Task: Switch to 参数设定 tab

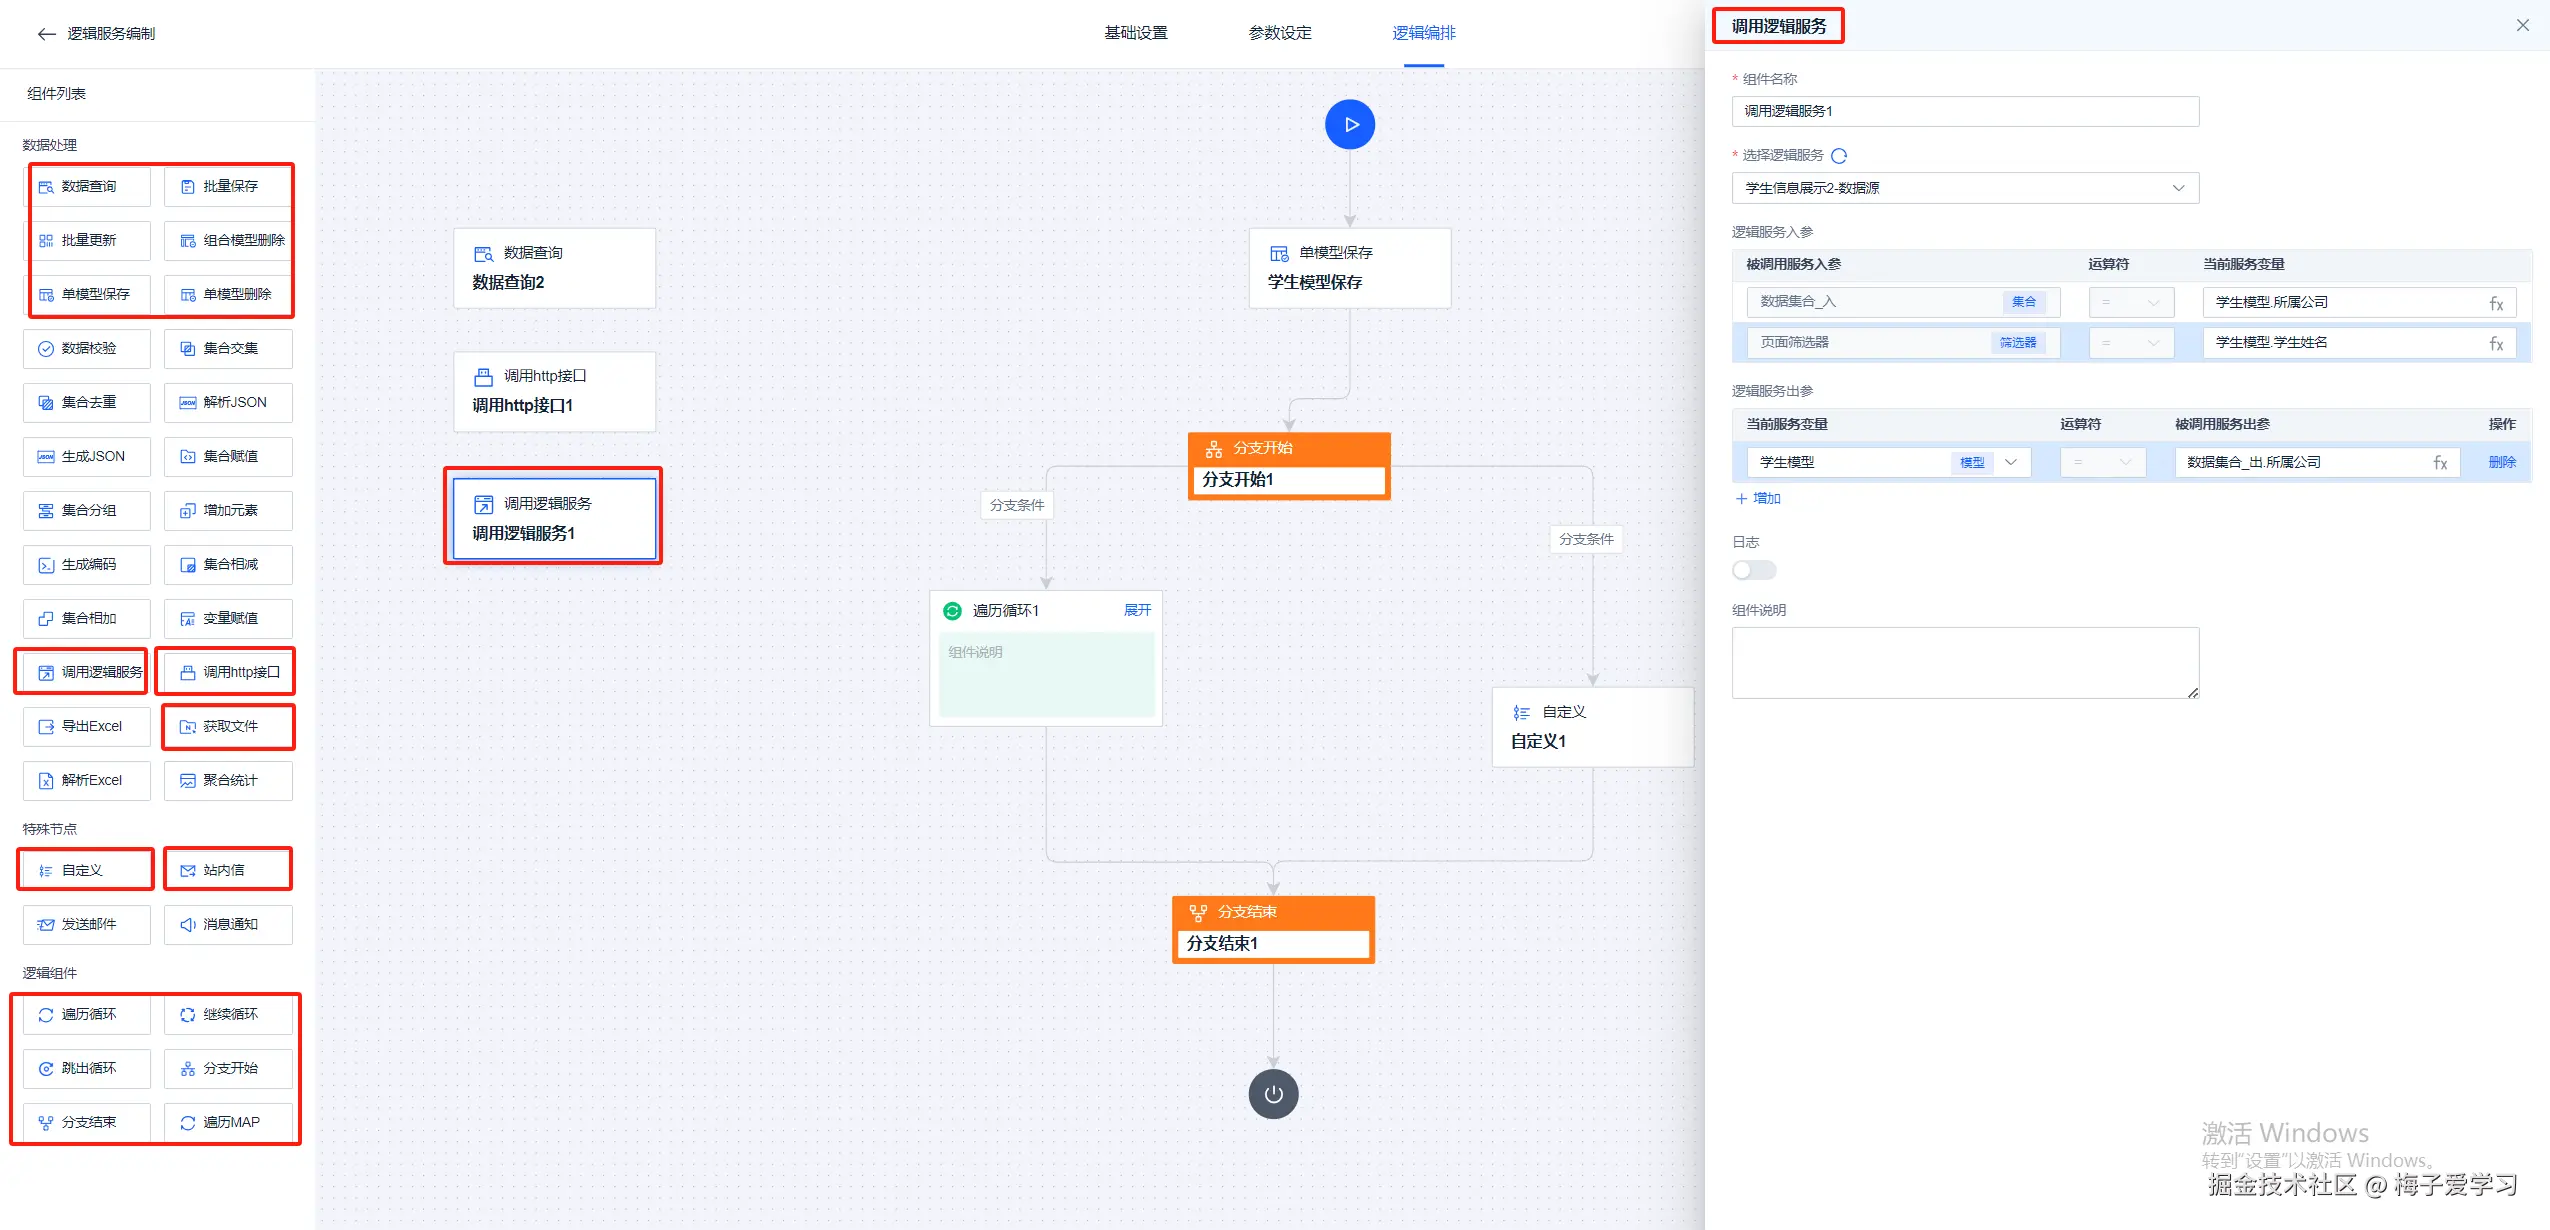Action: tap(1279, 33)
